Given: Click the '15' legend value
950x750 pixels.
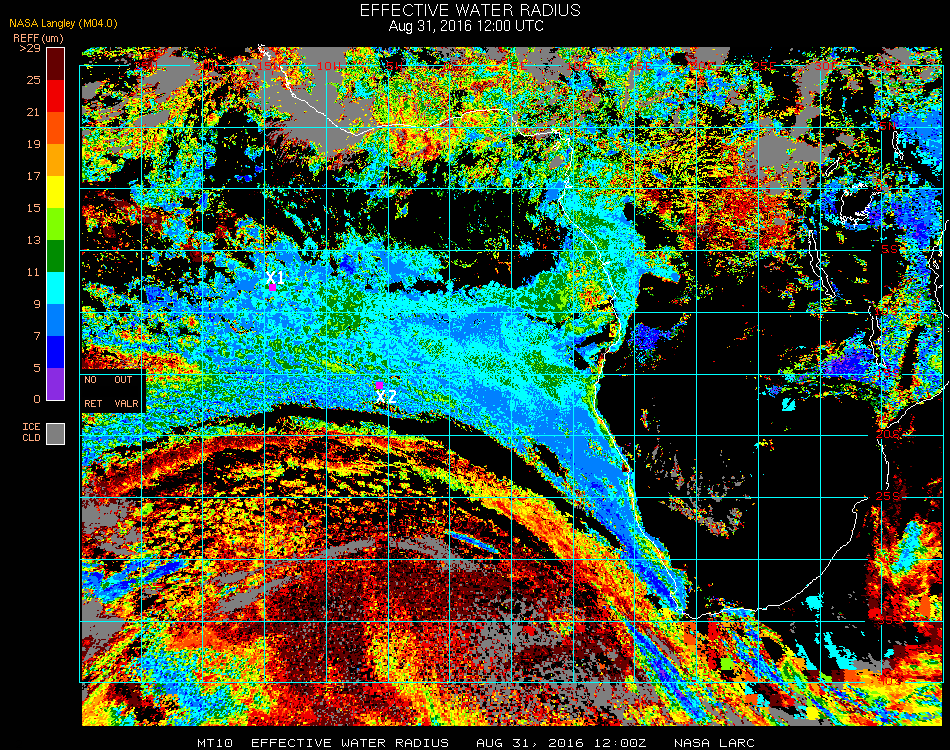Looking at the screenshot, I should [x=33, y=208].
